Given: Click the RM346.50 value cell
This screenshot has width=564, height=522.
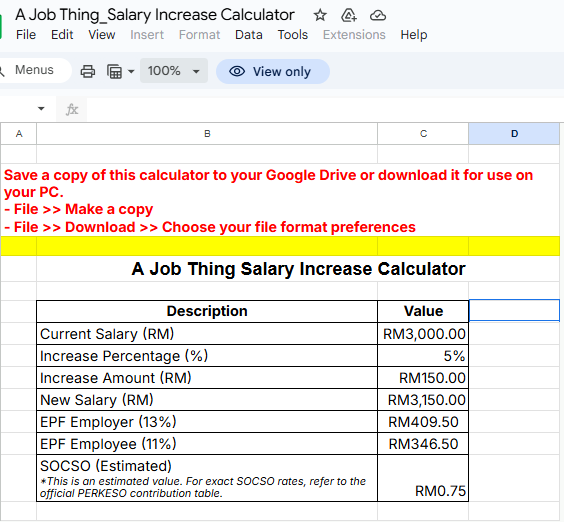Looking at the screenshot, I should tap(423, 444).
